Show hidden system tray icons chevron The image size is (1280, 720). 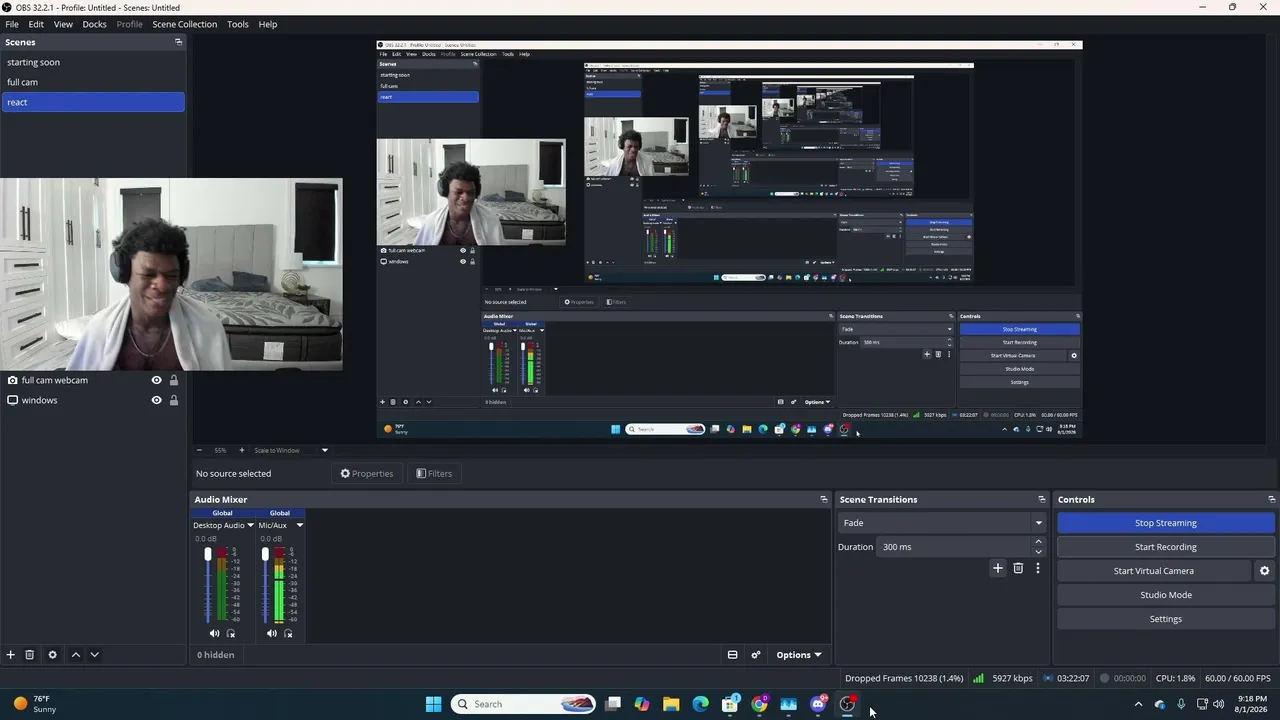pos(1138,704)
